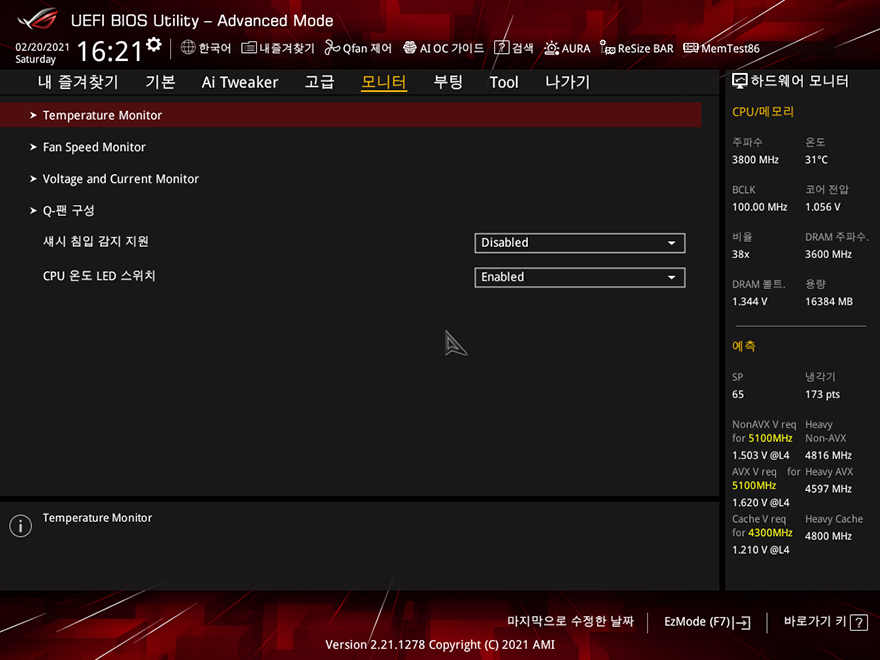Select the 섀시 침입 감지 지원 label
Image resolution: width=880 pixels, height=660 pixels.
click(95, 241)
